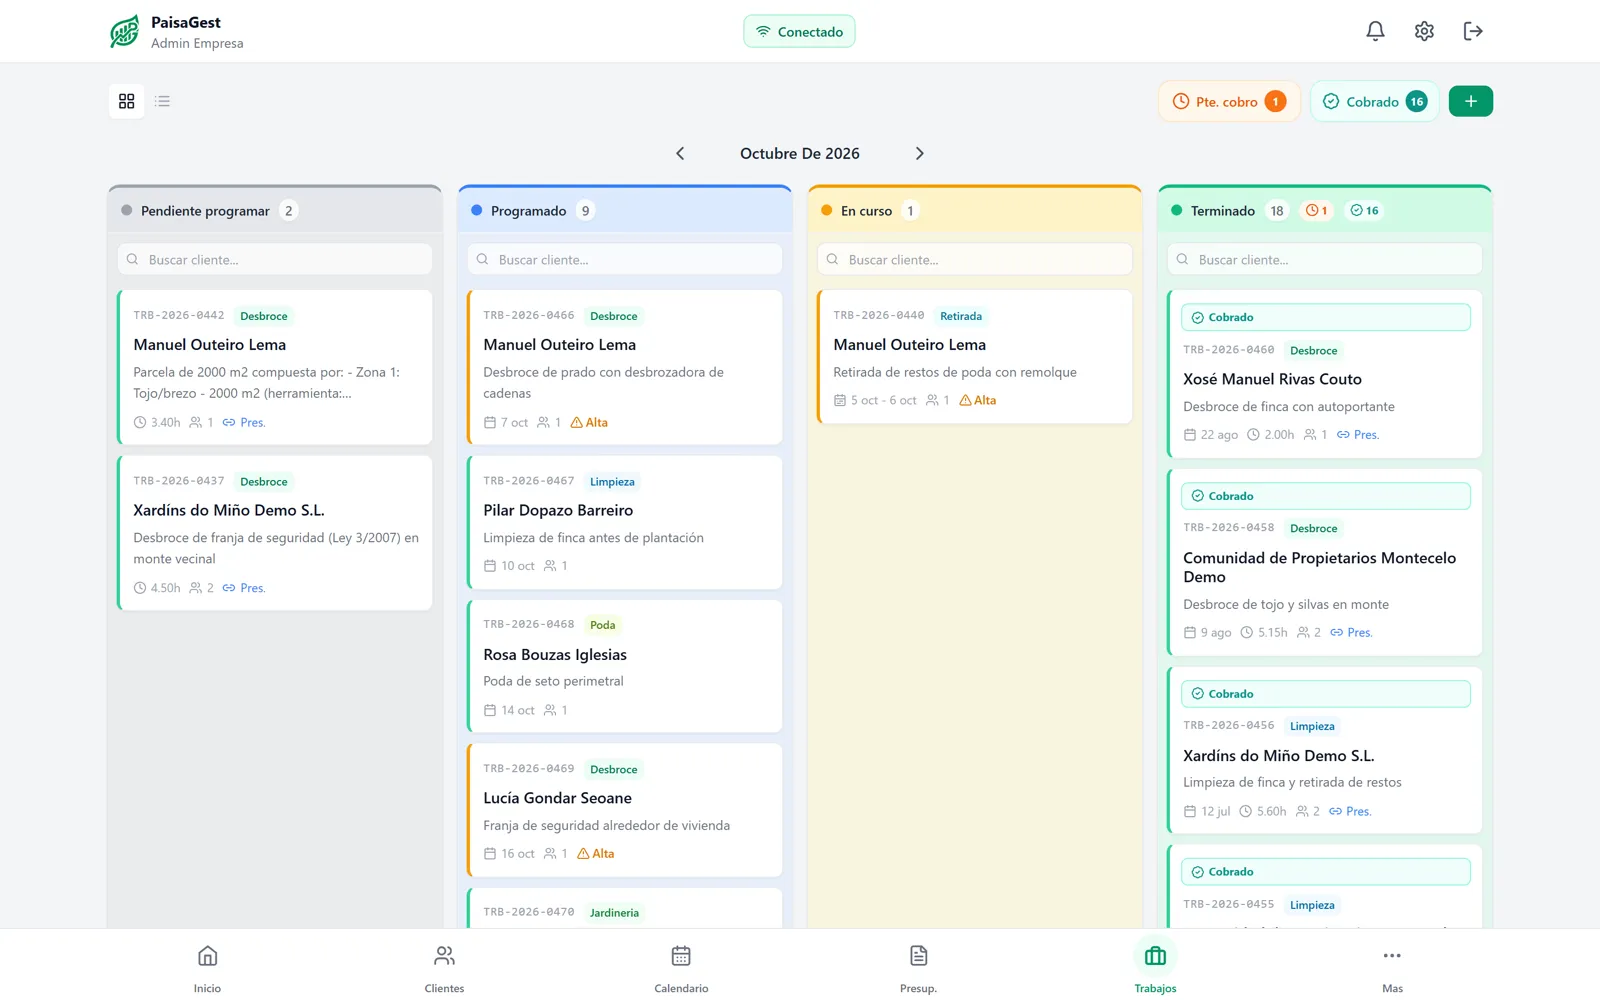Open Clientes tab in bottom navigation

pyautogui.click(x=444, y=967)
